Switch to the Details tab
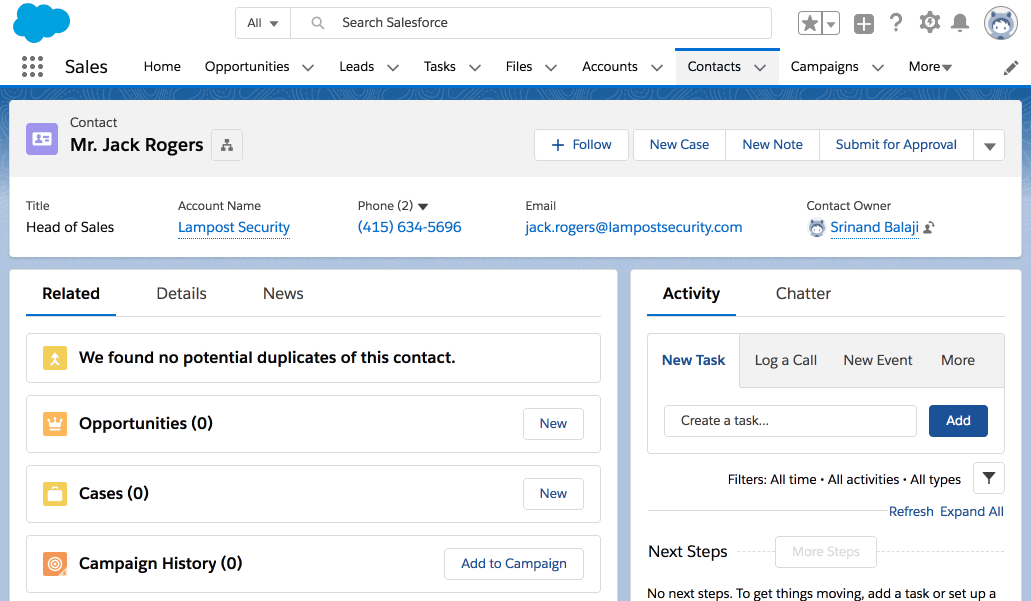1031x601 pixels. coord(181,294)
